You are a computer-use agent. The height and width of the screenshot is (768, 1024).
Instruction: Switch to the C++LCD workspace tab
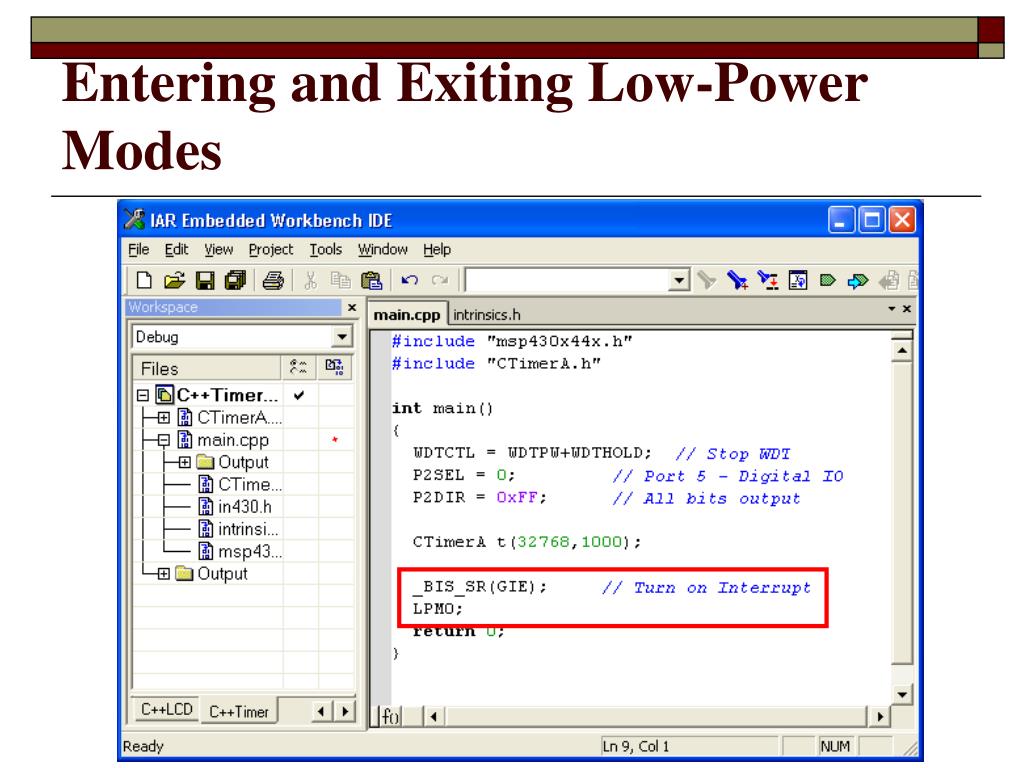point(167,709)
